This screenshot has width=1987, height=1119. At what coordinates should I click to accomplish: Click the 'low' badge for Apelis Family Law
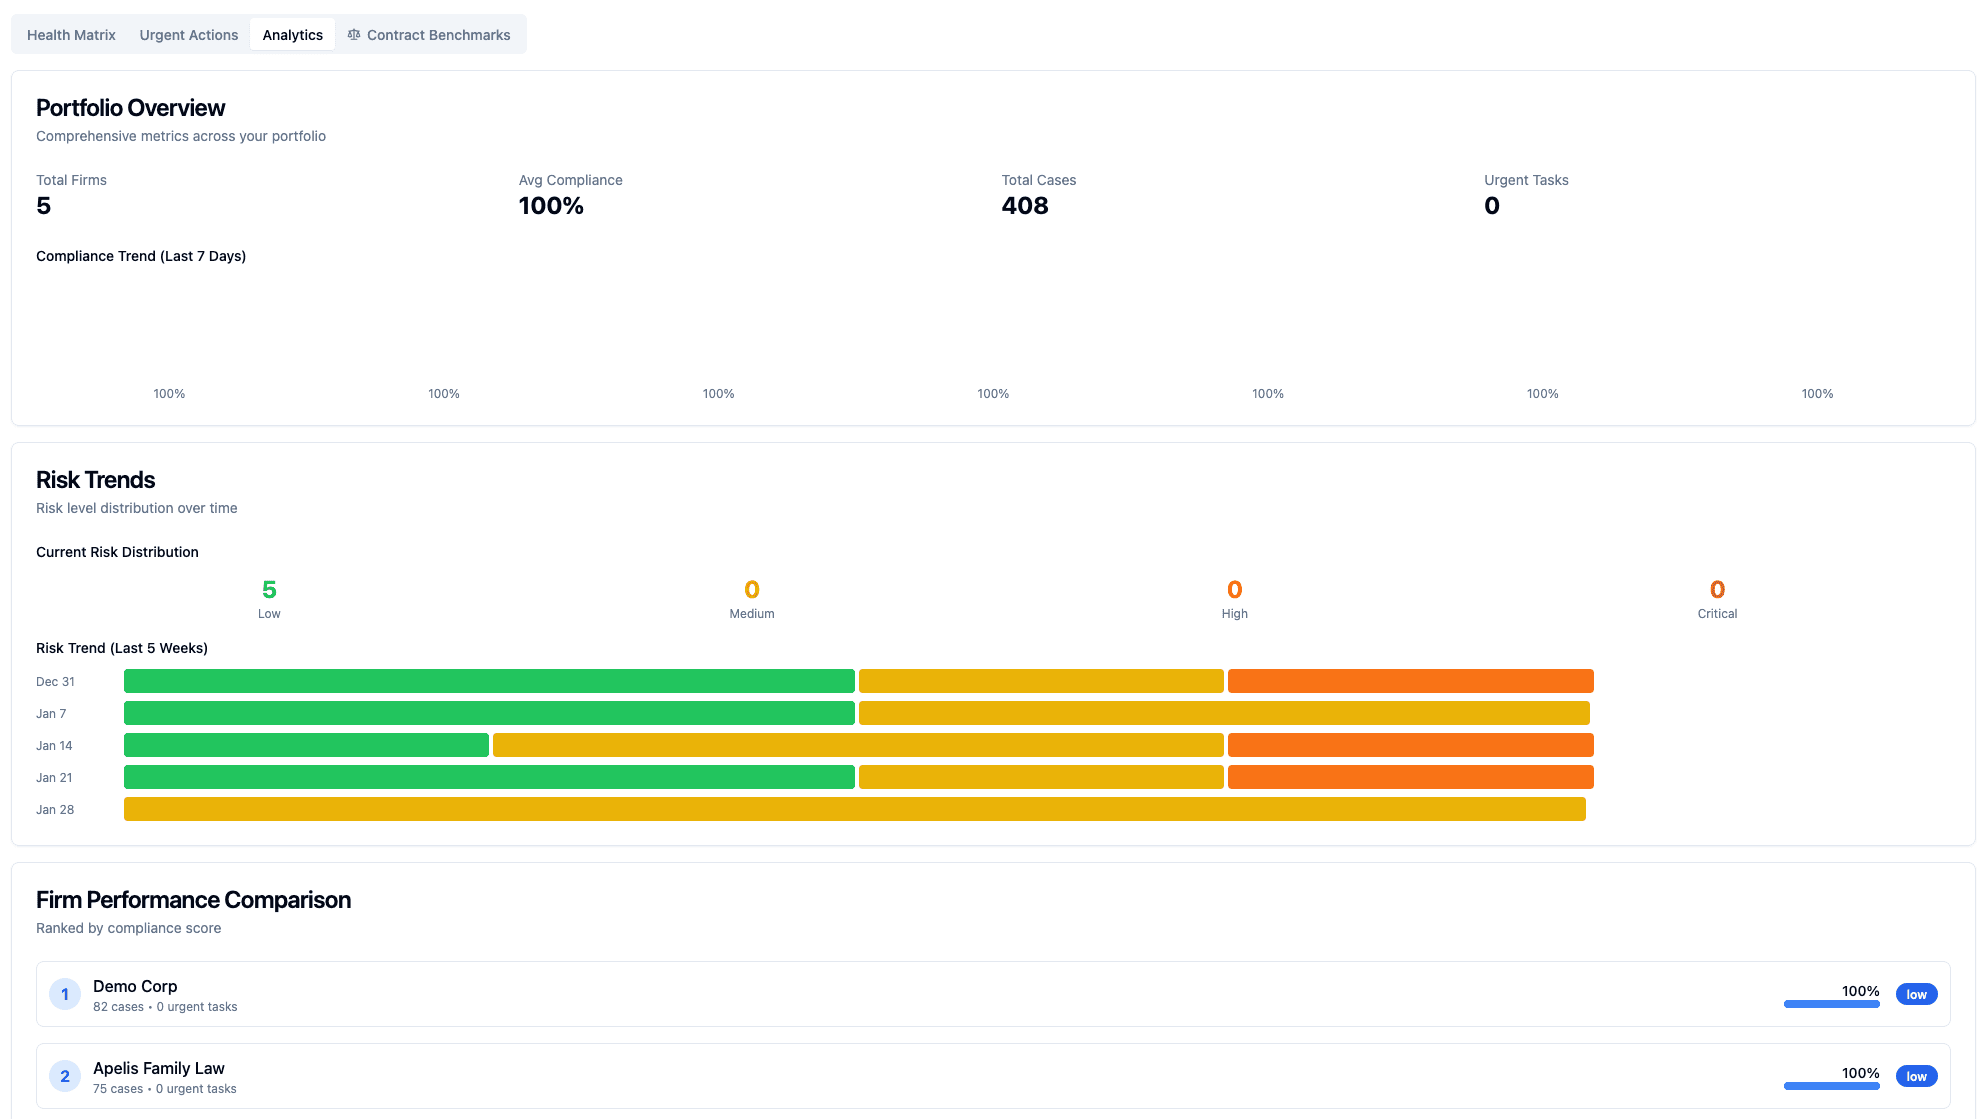coord(1916,1076)
